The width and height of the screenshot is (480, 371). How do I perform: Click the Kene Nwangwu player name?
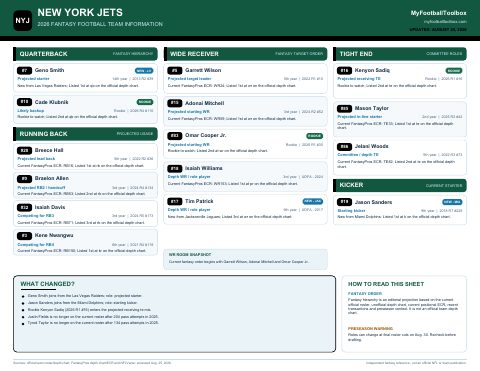(54, 235)
